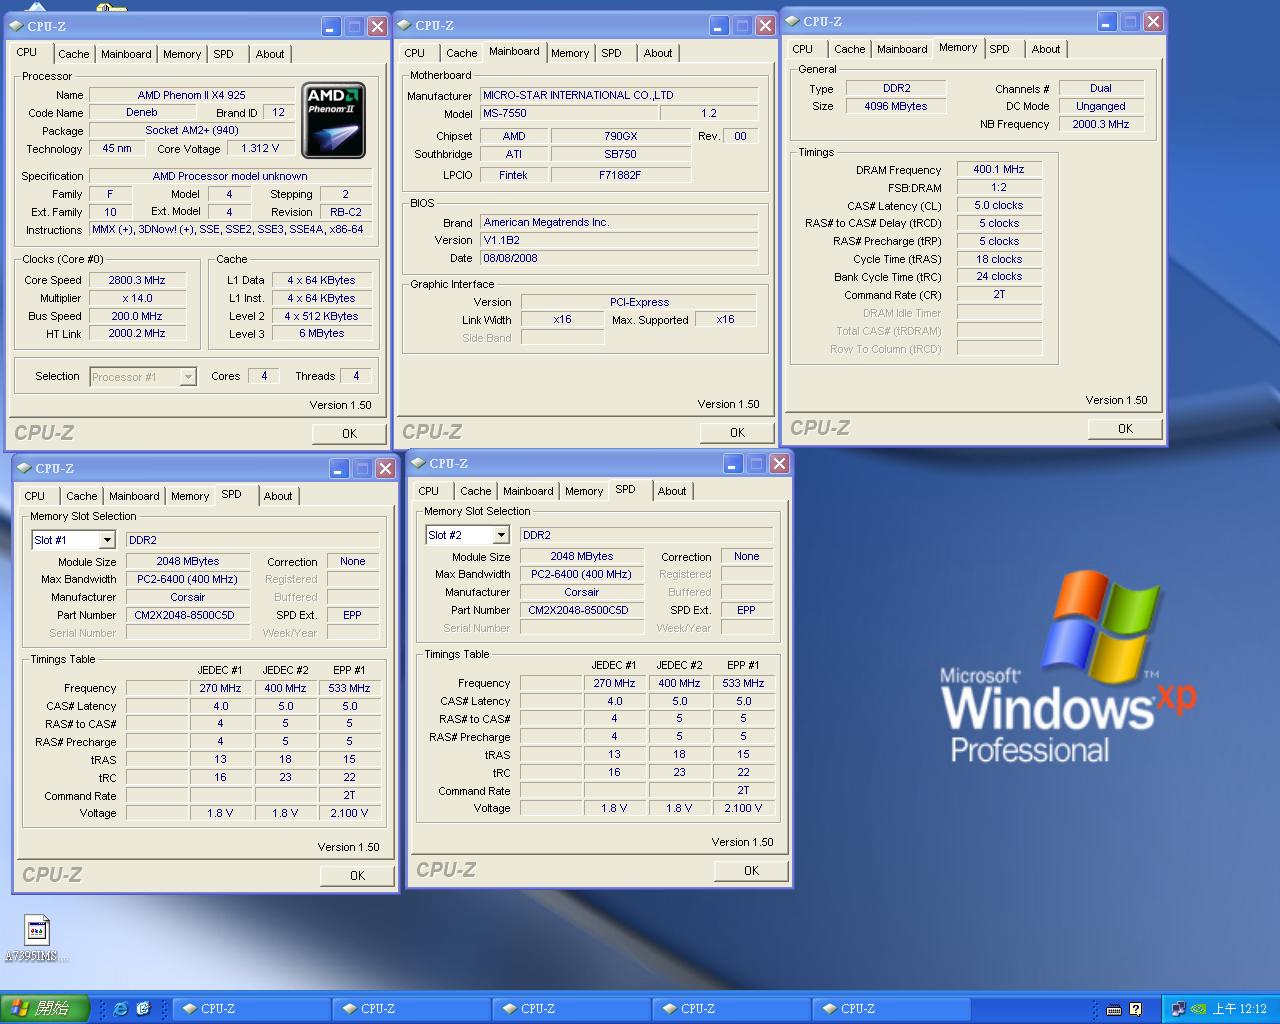Click the Level 3 cache value 6 MBytes
The width and height of the screenshot is (1280, 1024).
(321, 333)
